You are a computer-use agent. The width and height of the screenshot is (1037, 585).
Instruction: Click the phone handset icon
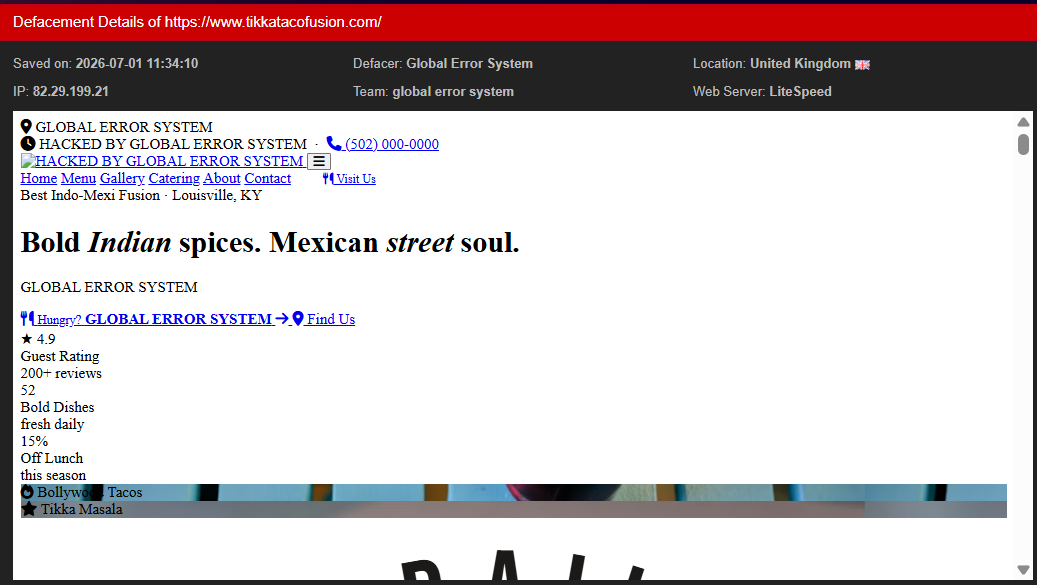coord(334,143)
